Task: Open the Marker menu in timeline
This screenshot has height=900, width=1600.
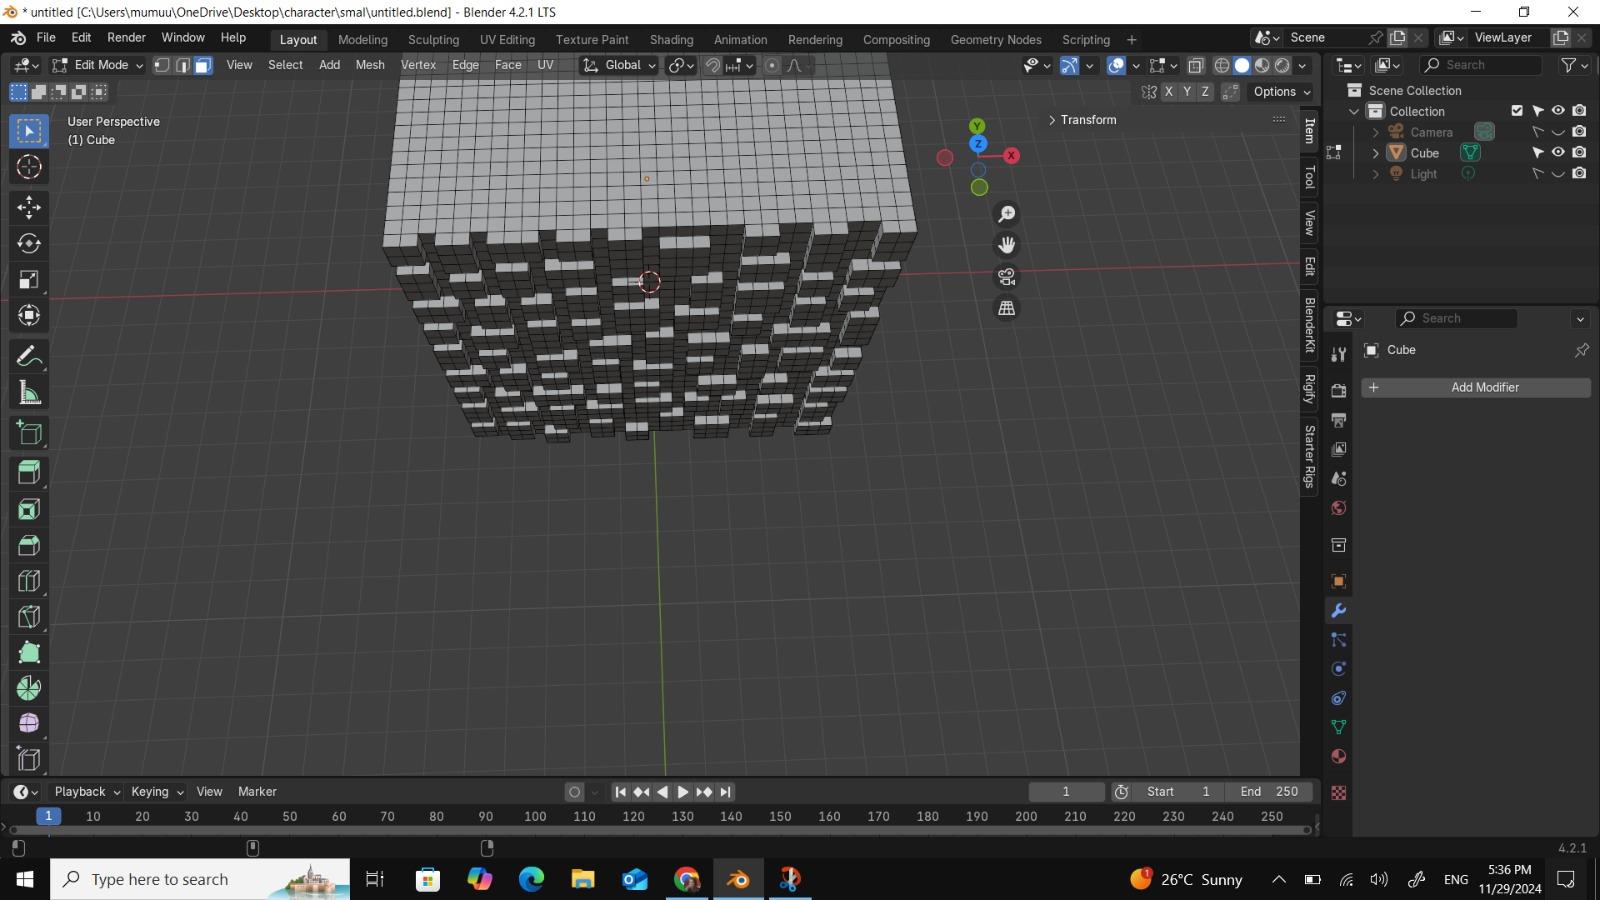Action: (x=257, y=791)
